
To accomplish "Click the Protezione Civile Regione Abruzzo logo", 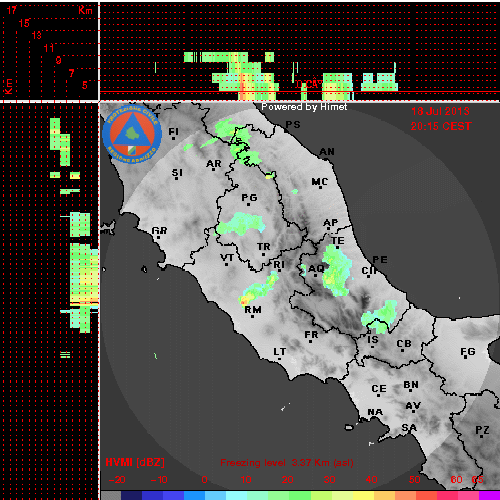I will [132, 134].
